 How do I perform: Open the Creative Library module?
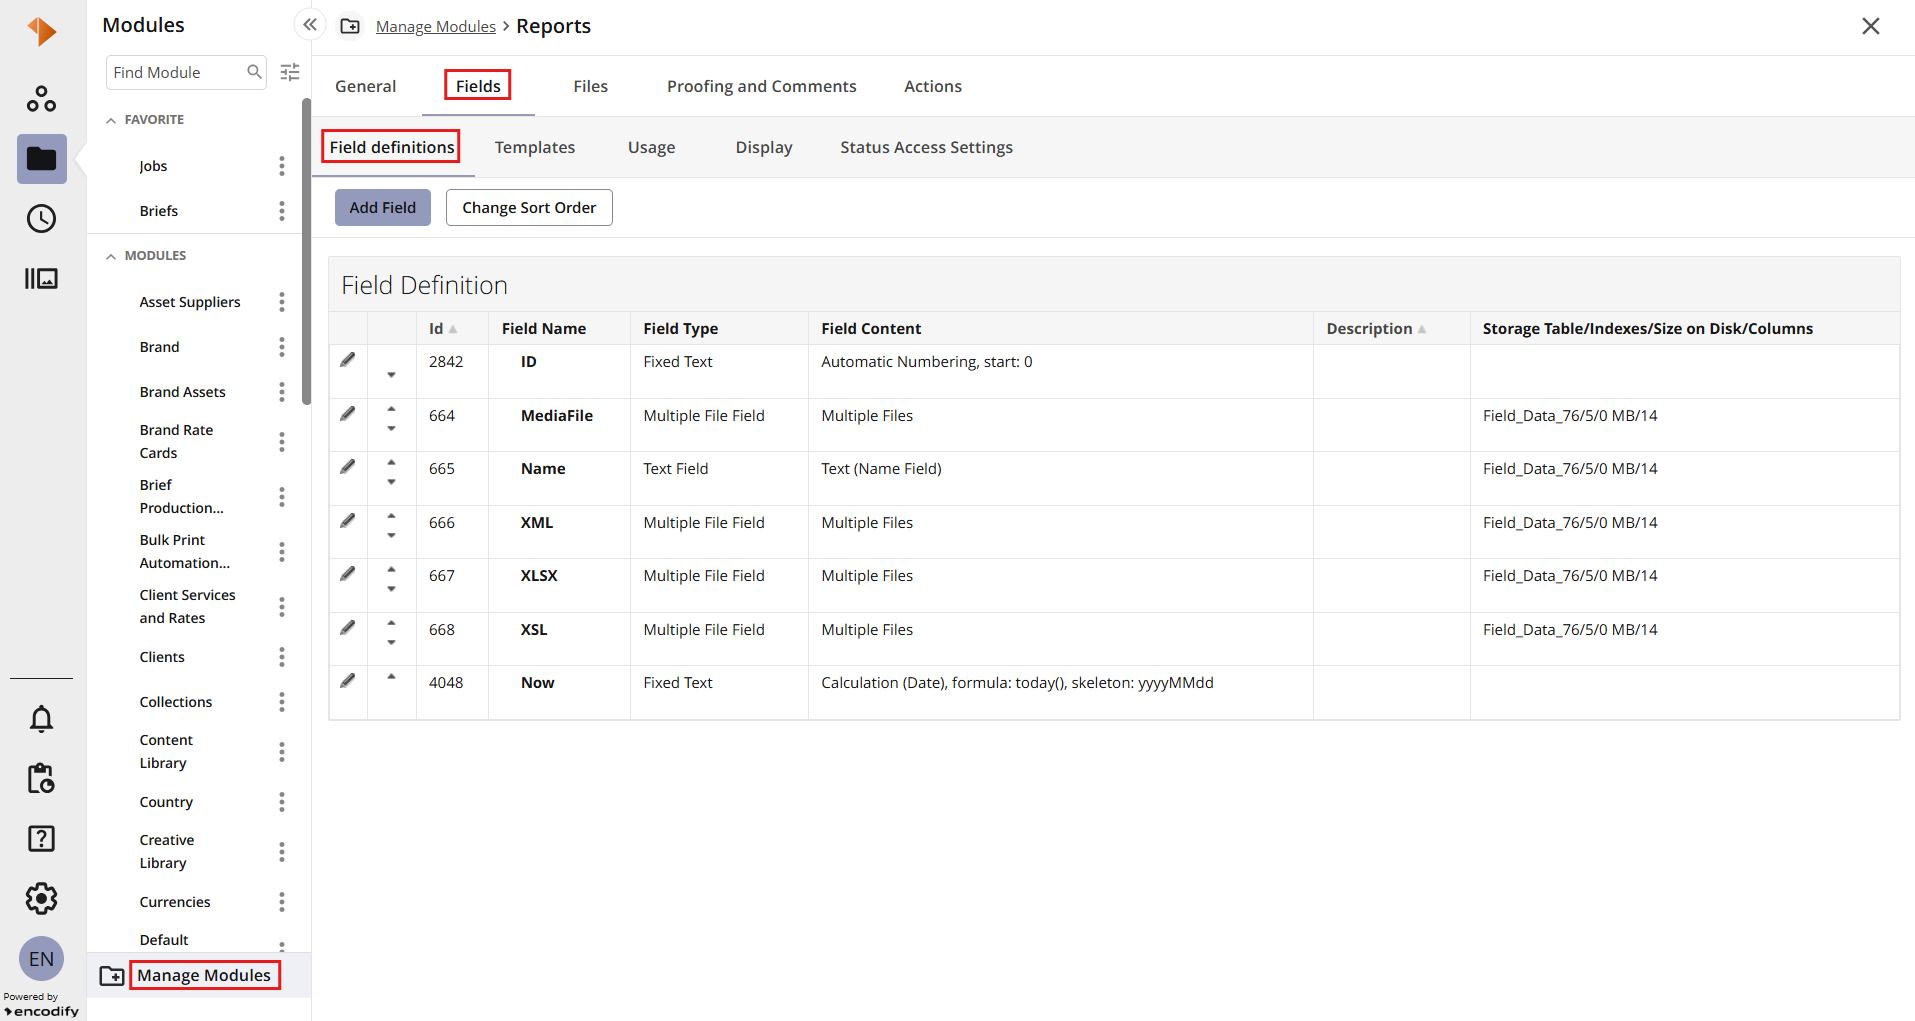(167, 851)
